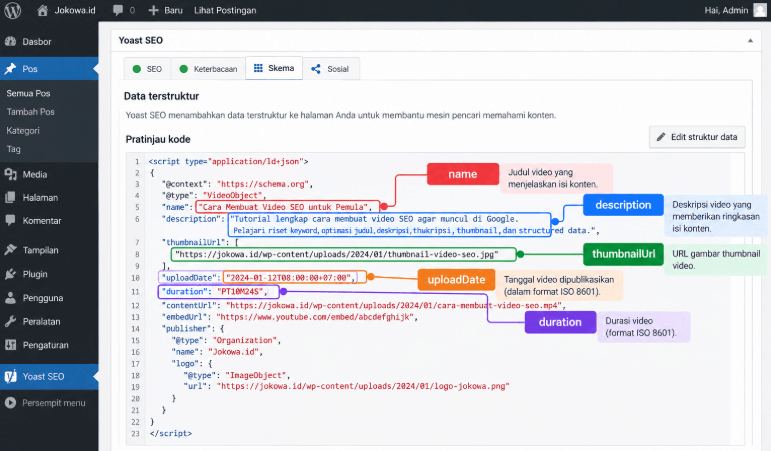Switch to the SEO tab
Screen dimensions: 771x451
[x=148, y=68]
